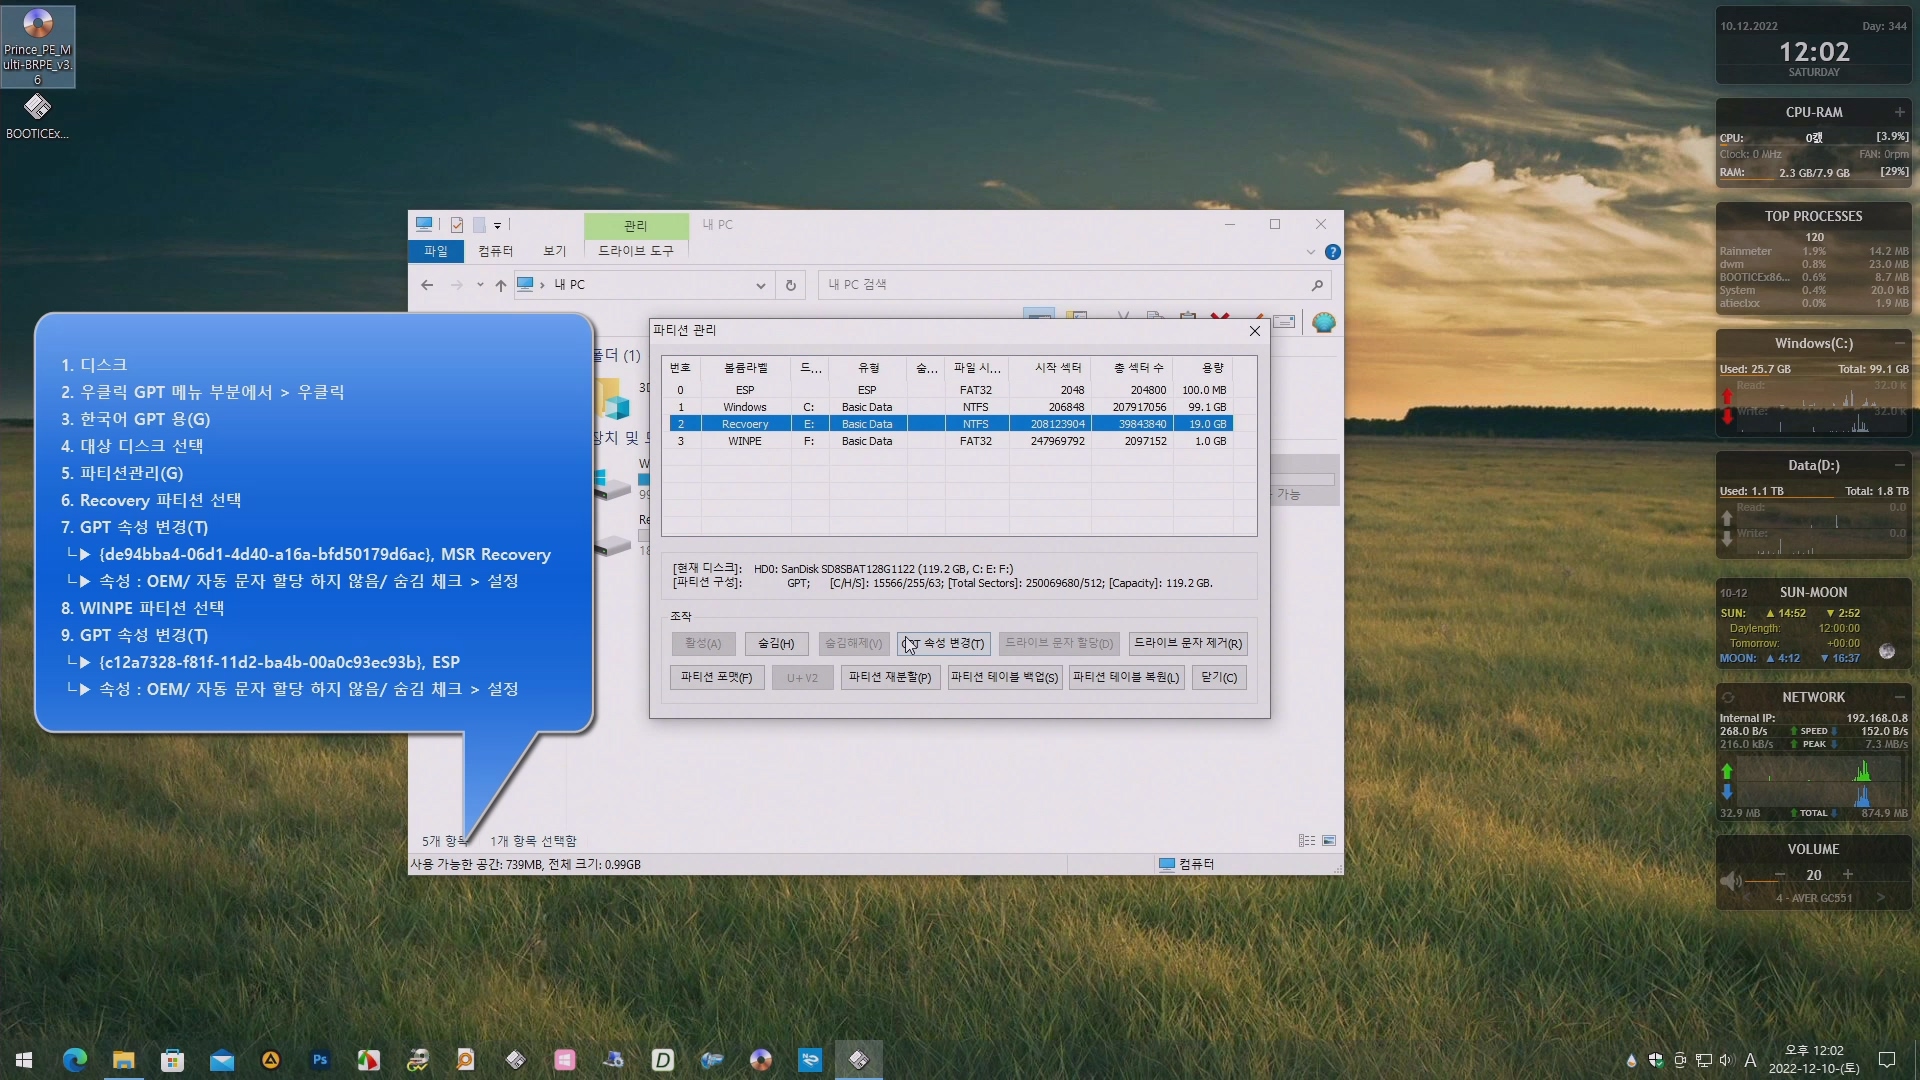The height and width of the screenshot is (1080, 1920).
Task: Open Explorer help question mark
Action: 1332,252
